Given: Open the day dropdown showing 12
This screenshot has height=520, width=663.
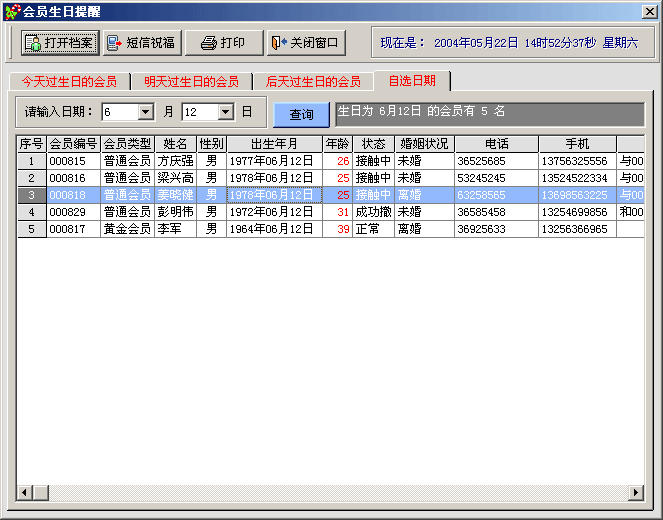Looking at the screenshot, I should pyautogui.click(x=225, y=113).
